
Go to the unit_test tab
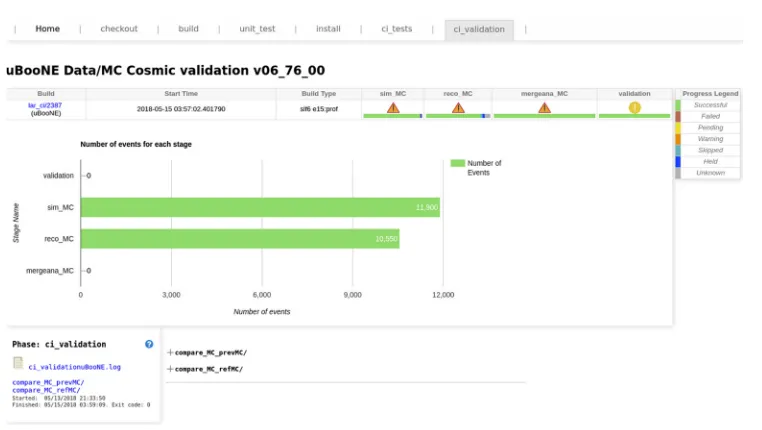[x=257, y=29]
